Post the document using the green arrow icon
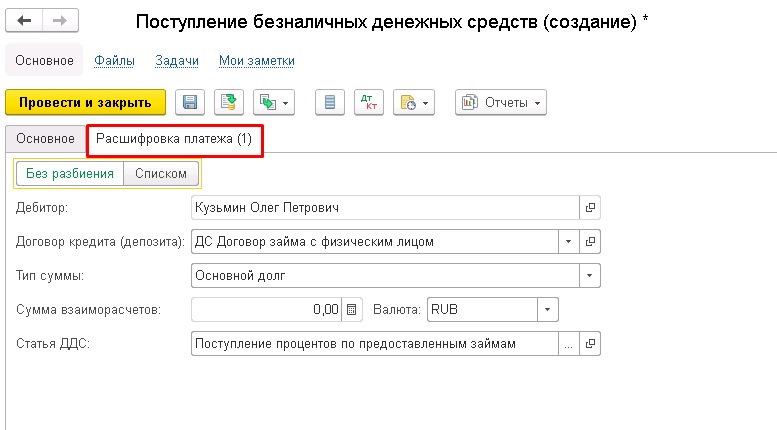This screenshot has width=777, height=430. [x=228, y=103]
